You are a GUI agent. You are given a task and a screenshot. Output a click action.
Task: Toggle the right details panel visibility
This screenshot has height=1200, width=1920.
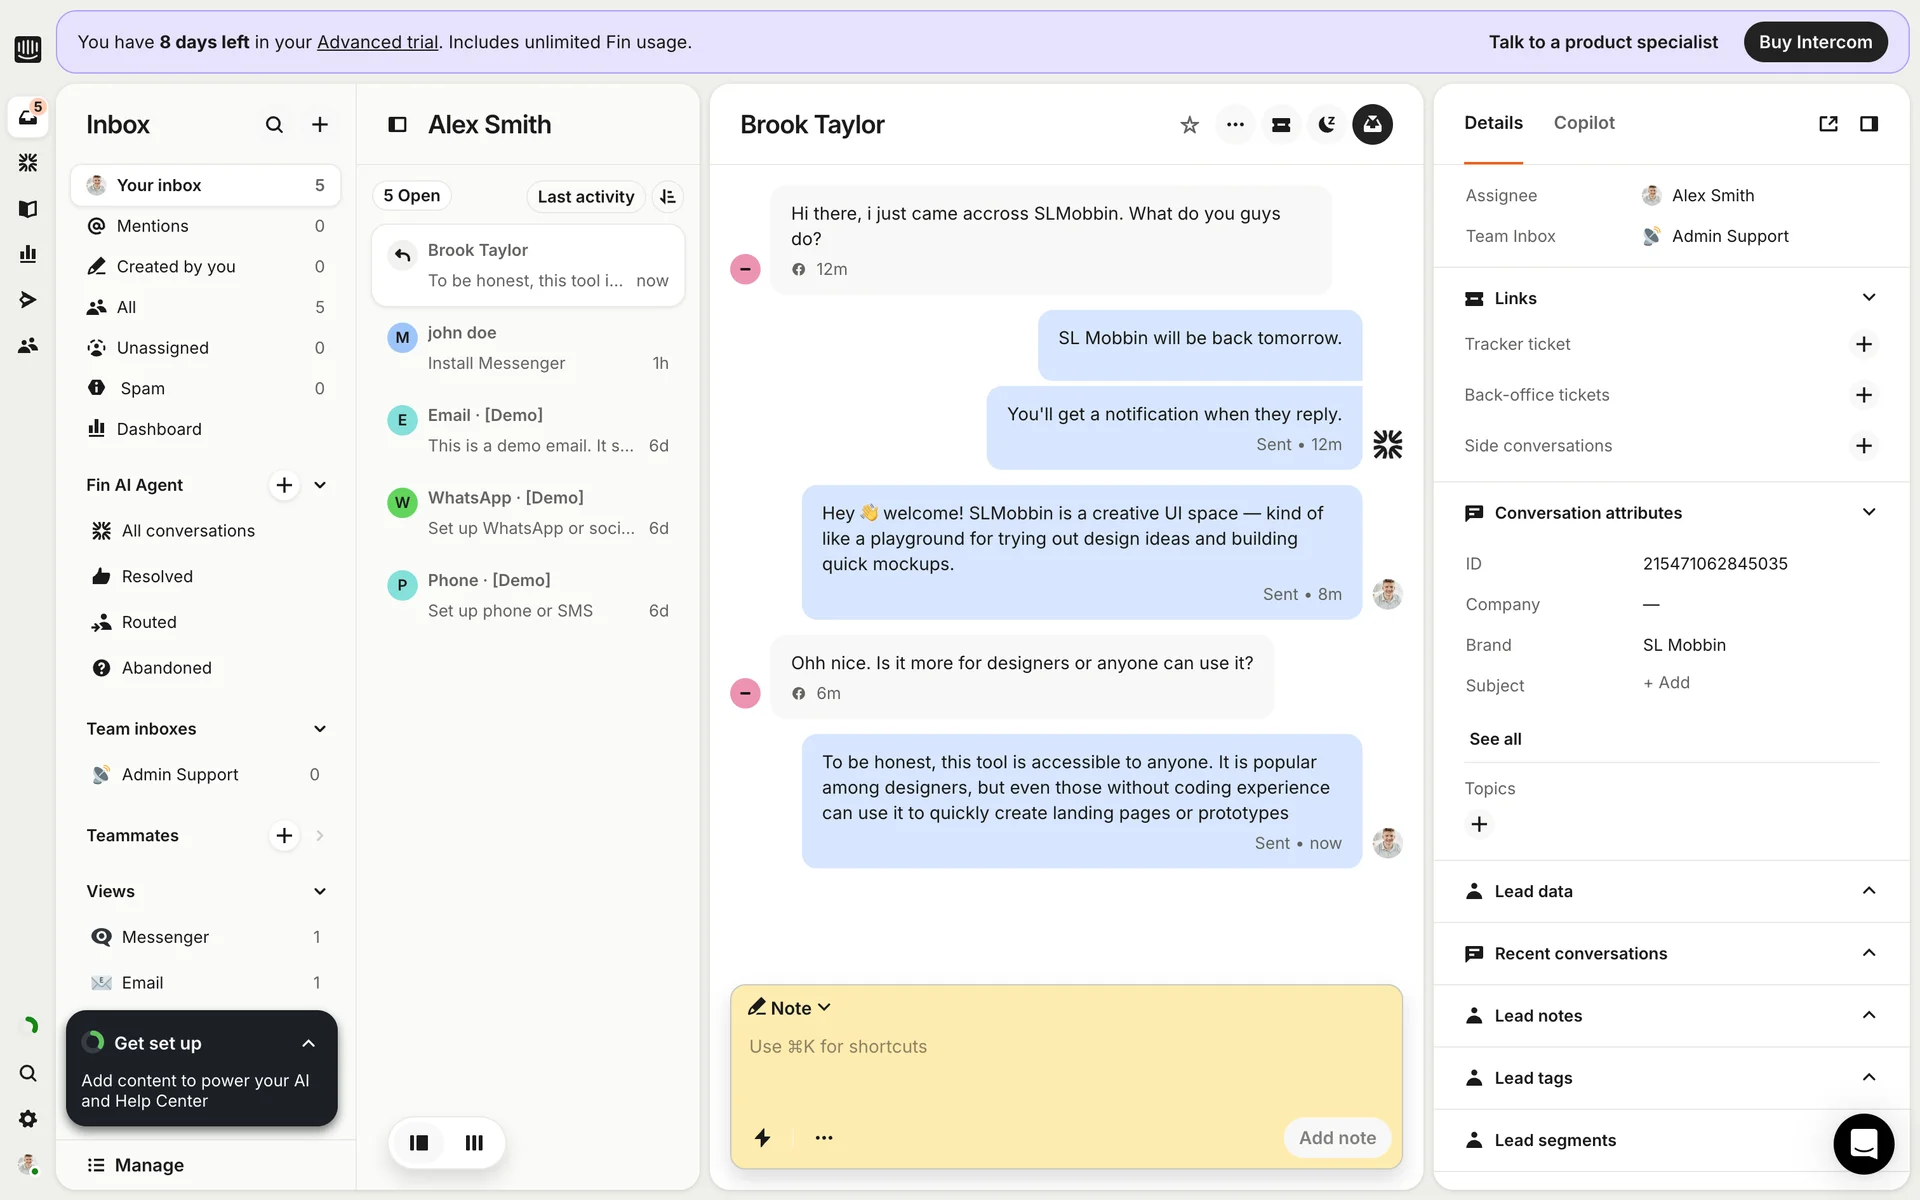(1868, 124)
